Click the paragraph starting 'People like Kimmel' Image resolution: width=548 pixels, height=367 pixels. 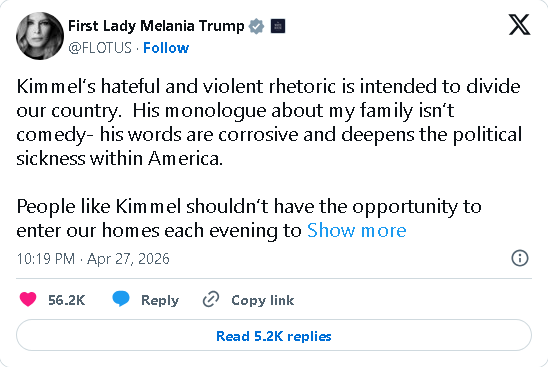(x=249, y=218)
